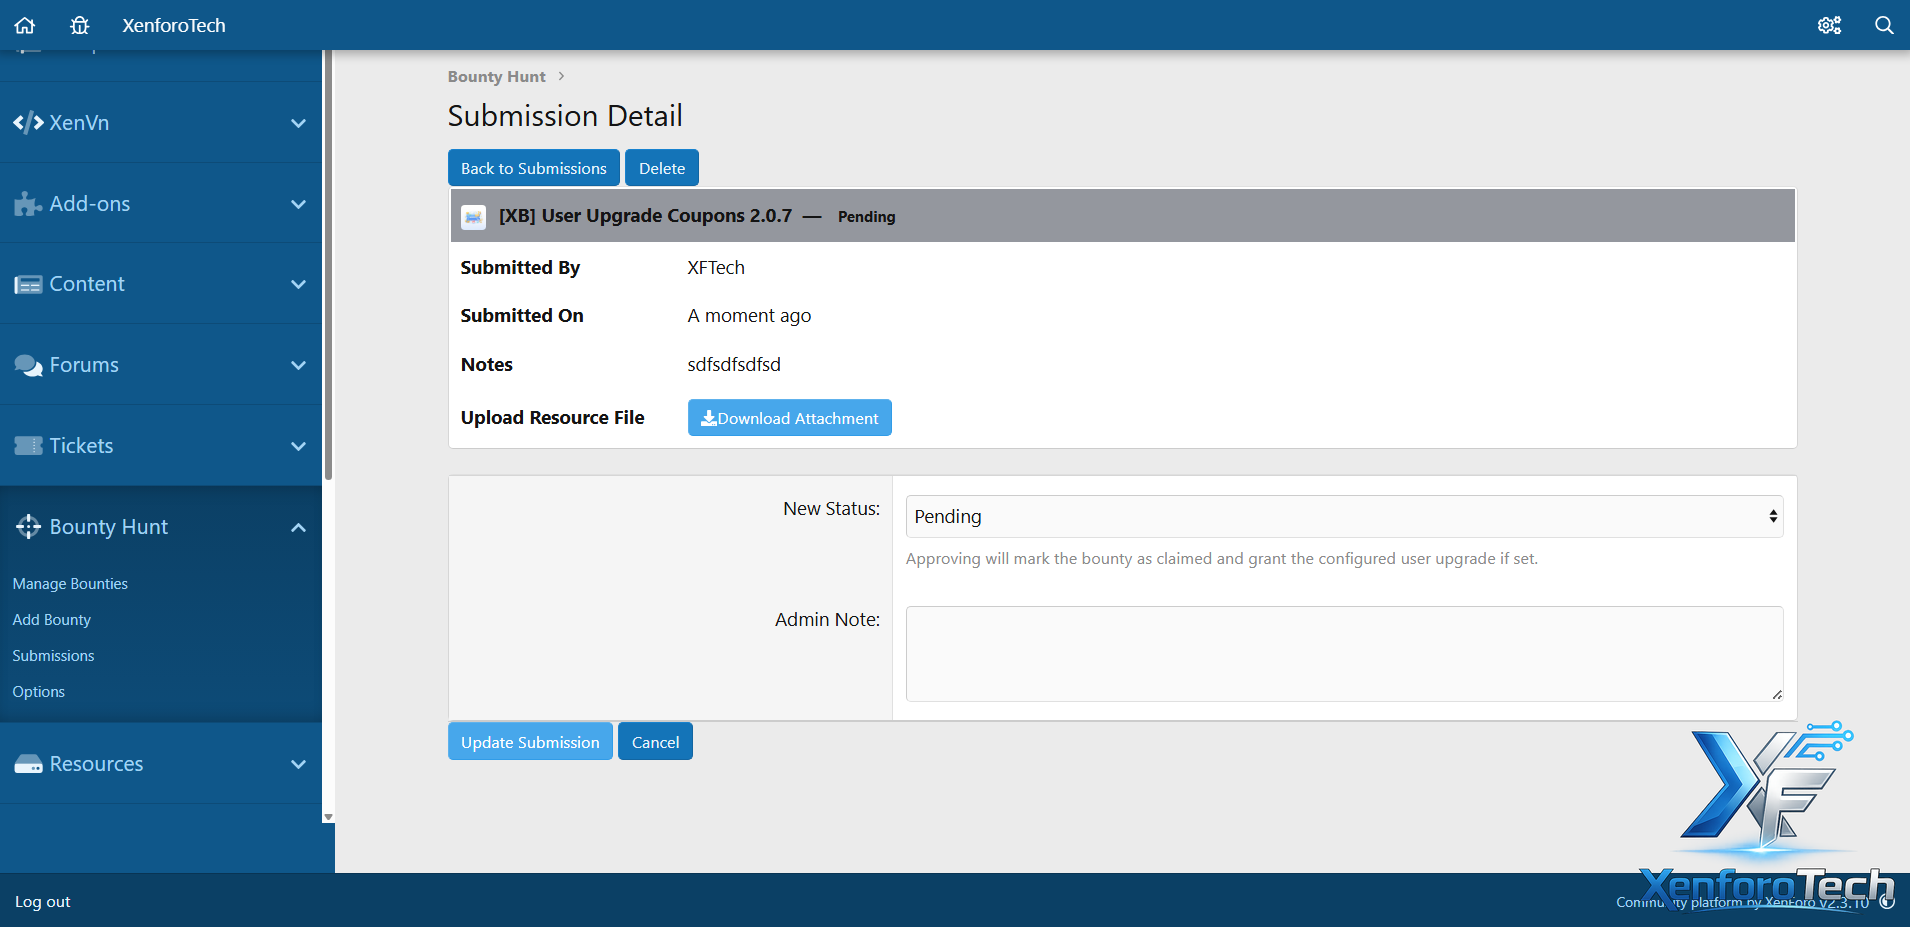
Task: Click the Forums chat bubbles icon
Action: tap(28, 365)
